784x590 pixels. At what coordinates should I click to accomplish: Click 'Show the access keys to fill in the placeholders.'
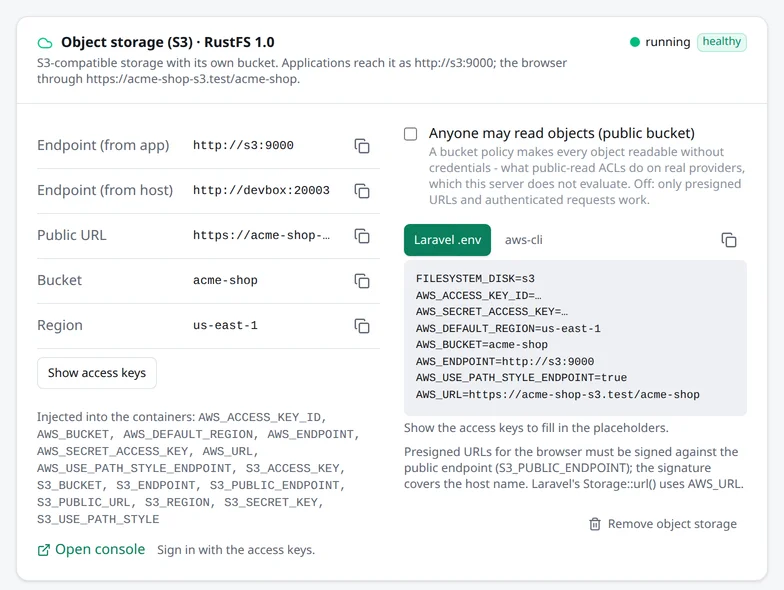tap(536, 428)
